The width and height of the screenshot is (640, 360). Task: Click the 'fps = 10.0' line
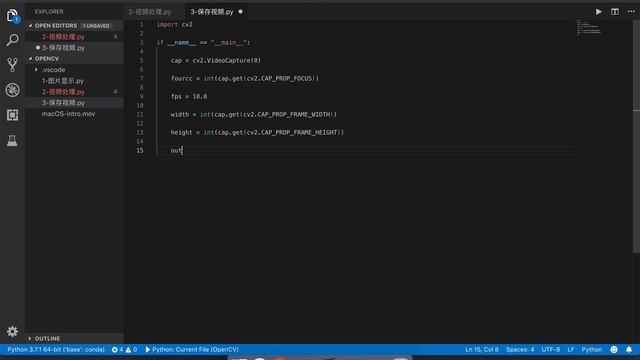click(189, 96)
